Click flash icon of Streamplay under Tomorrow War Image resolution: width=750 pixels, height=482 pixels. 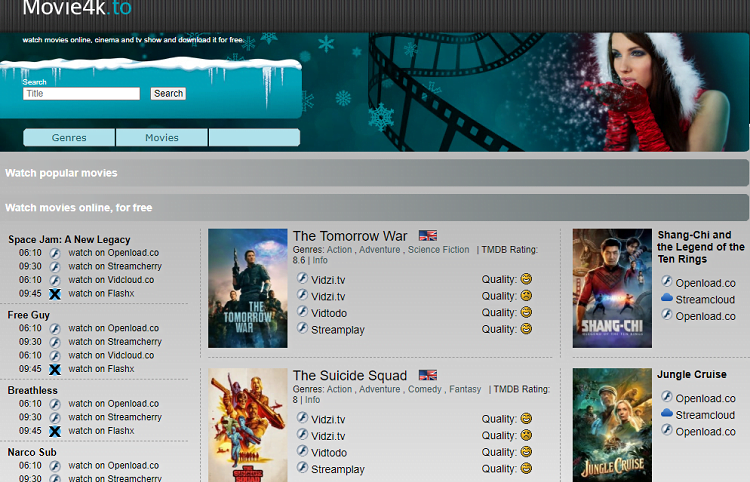tap(302, 329)
